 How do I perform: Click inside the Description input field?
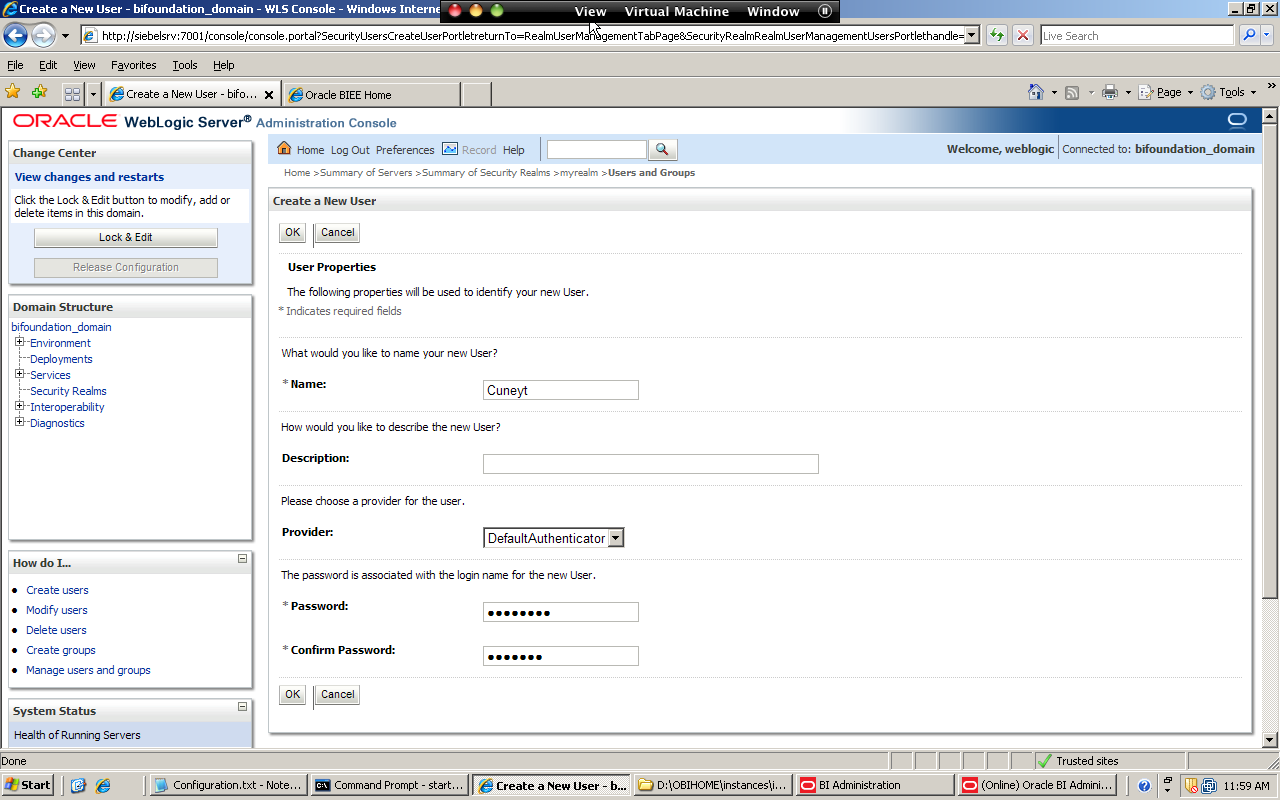click(650, 463)
